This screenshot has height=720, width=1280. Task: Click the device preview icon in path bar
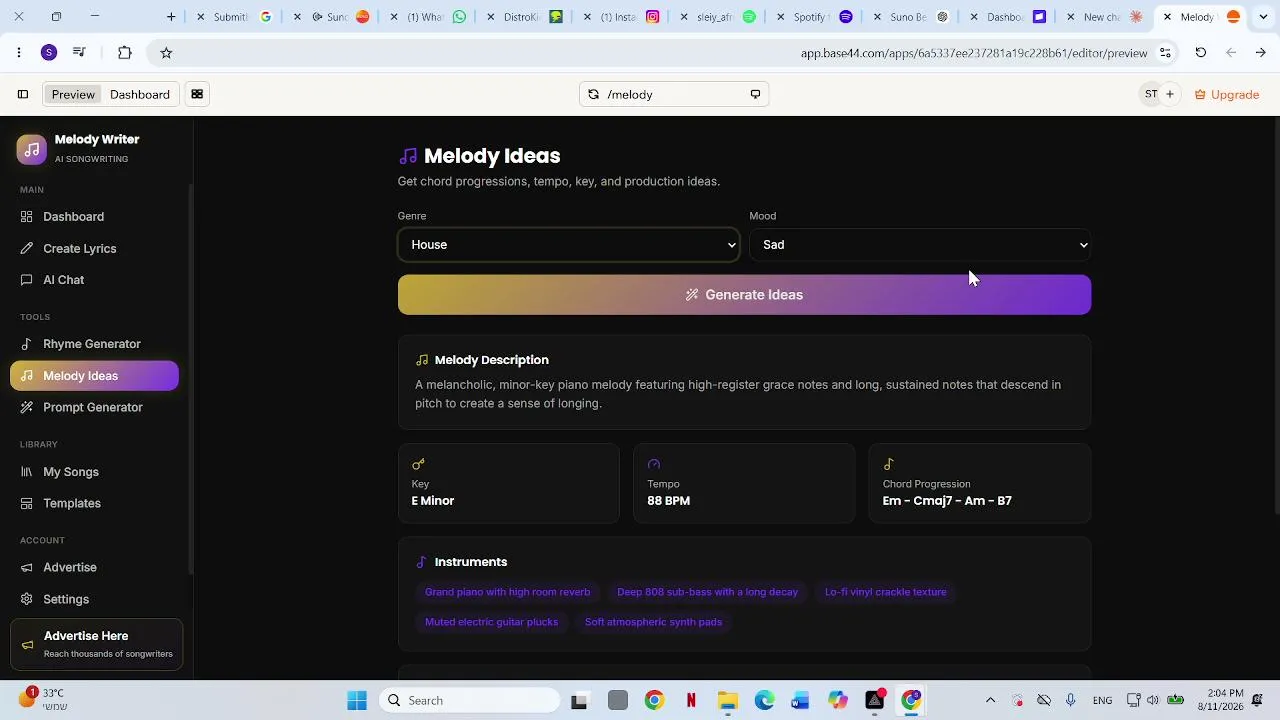pos(755,95)
